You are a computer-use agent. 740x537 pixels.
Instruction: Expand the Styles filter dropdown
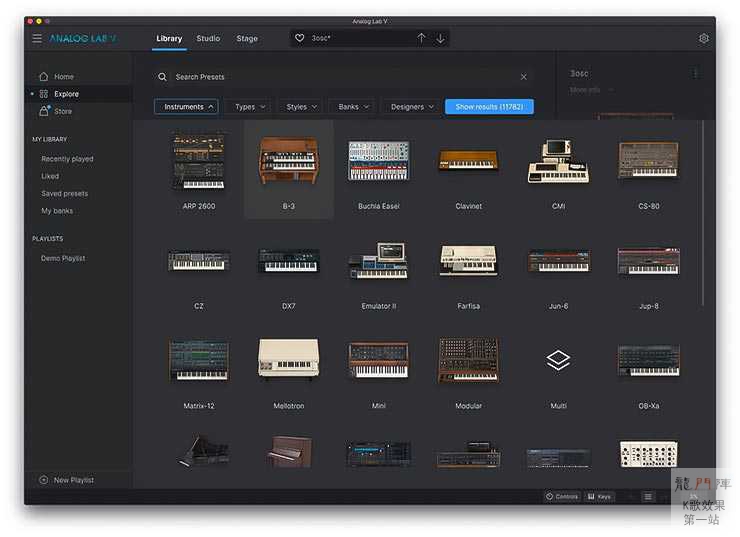(x=301, y=107)
